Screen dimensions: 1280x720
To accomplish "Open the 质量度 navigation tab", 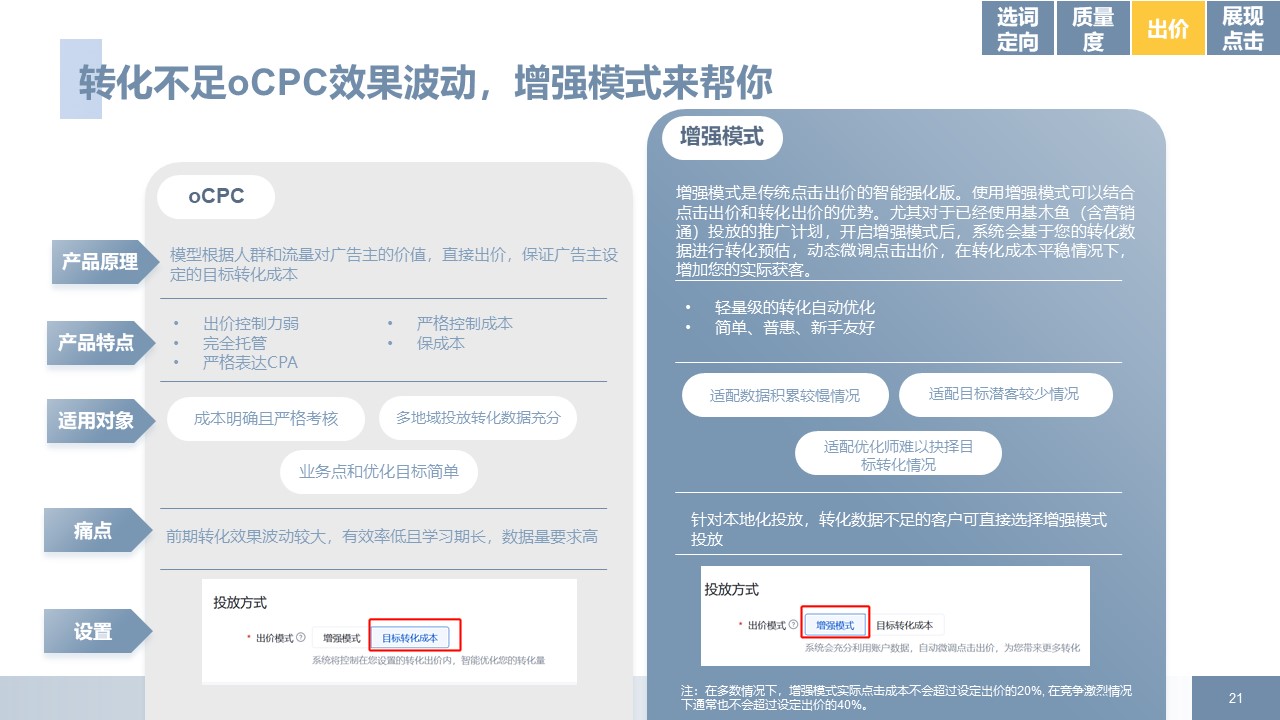I will click(x=1093, y=29).
